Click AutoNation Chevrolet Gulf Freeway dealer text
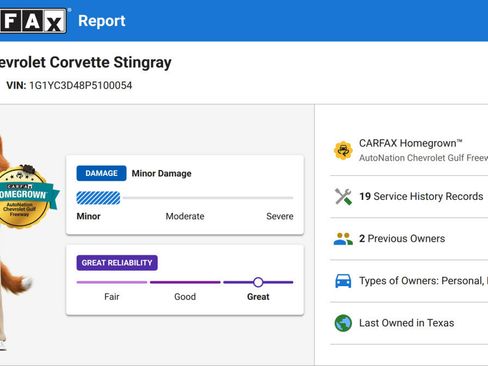 (x=423, y=158)
